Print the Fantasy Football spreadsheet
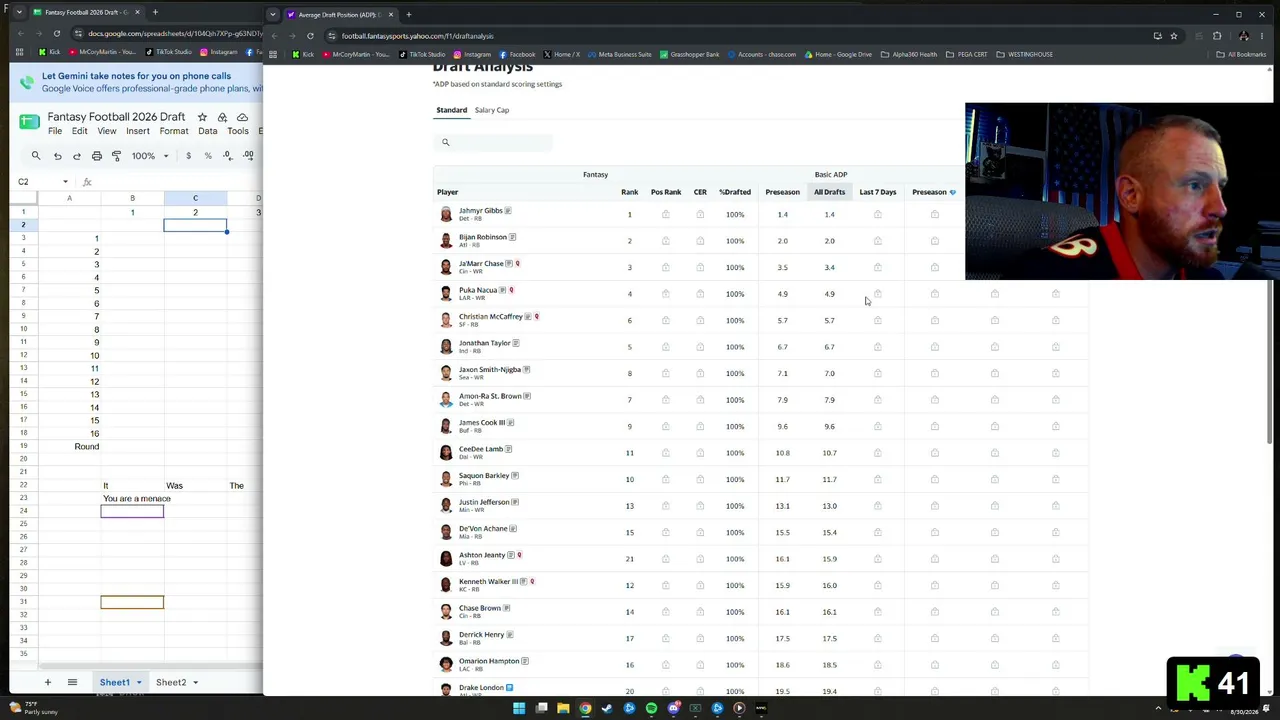The image size is (1280, 720). tap(96, 156)
